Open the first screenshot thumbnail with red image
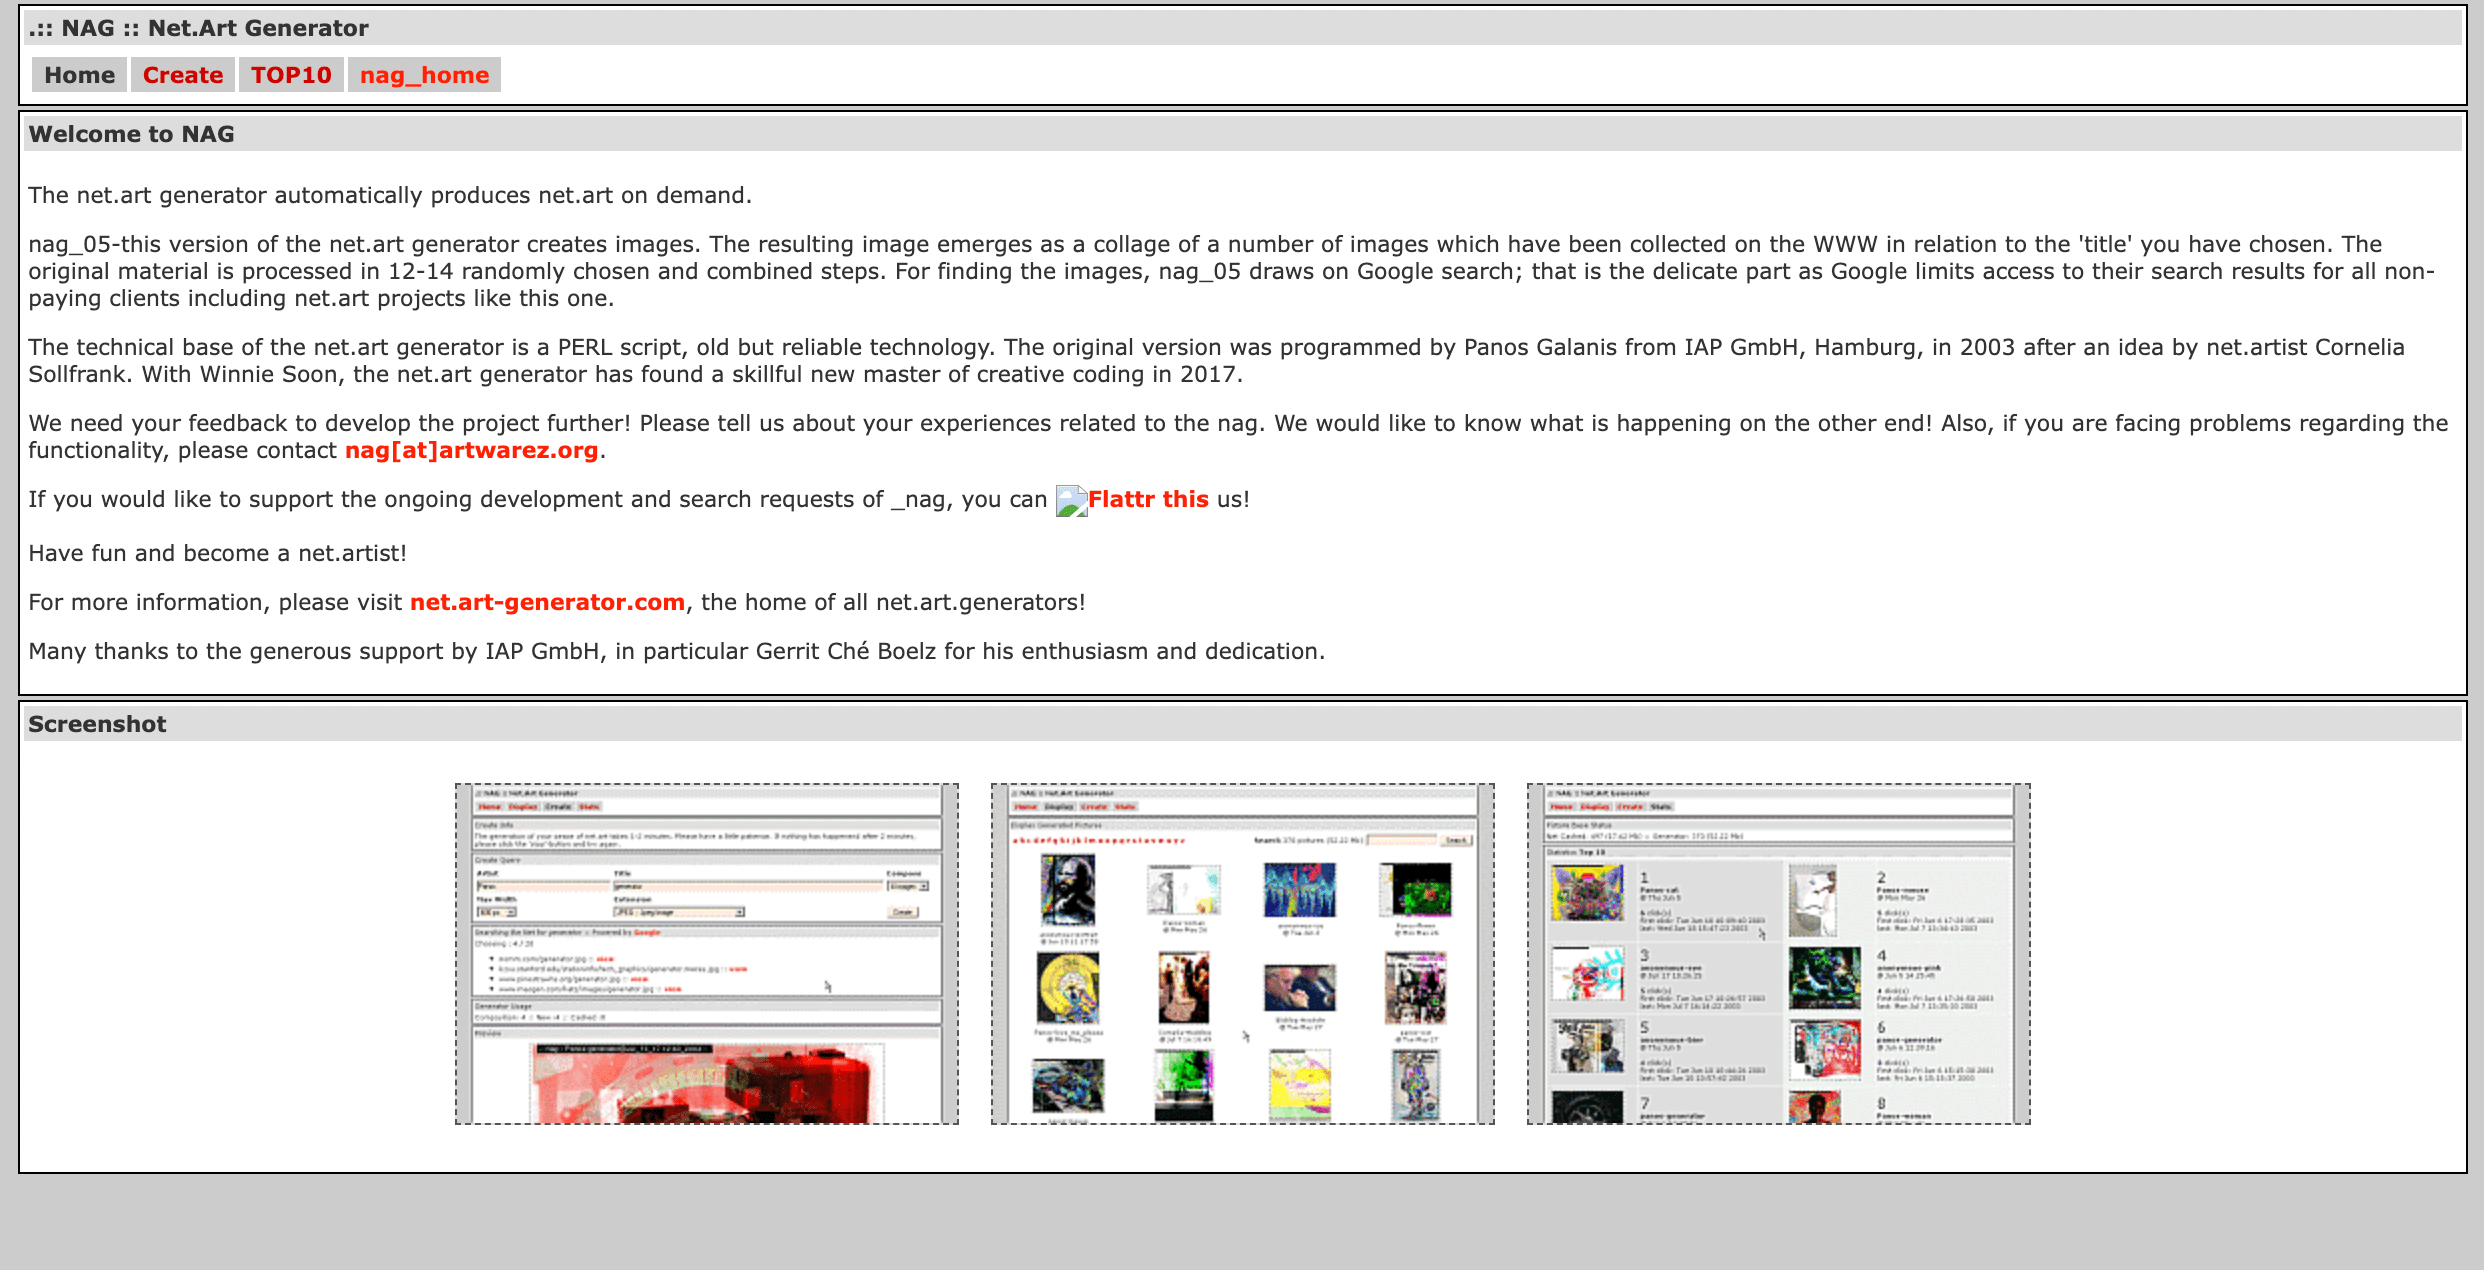2484x1270 pixels. click(x=706, y=953)
